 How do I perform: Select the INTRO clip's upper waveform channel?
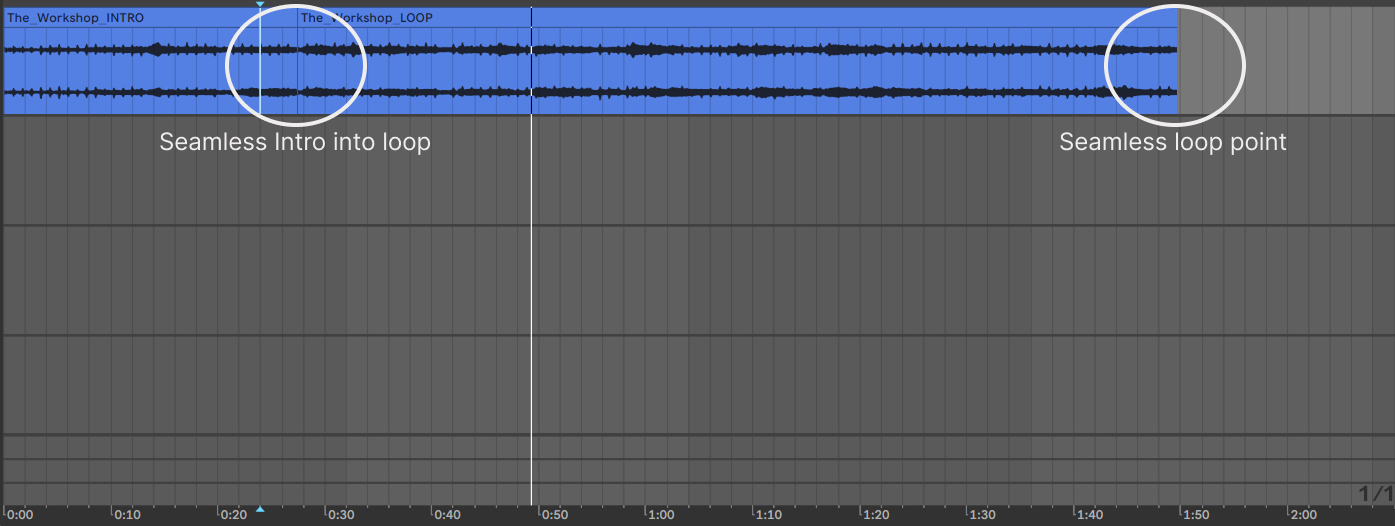point(150,49)
